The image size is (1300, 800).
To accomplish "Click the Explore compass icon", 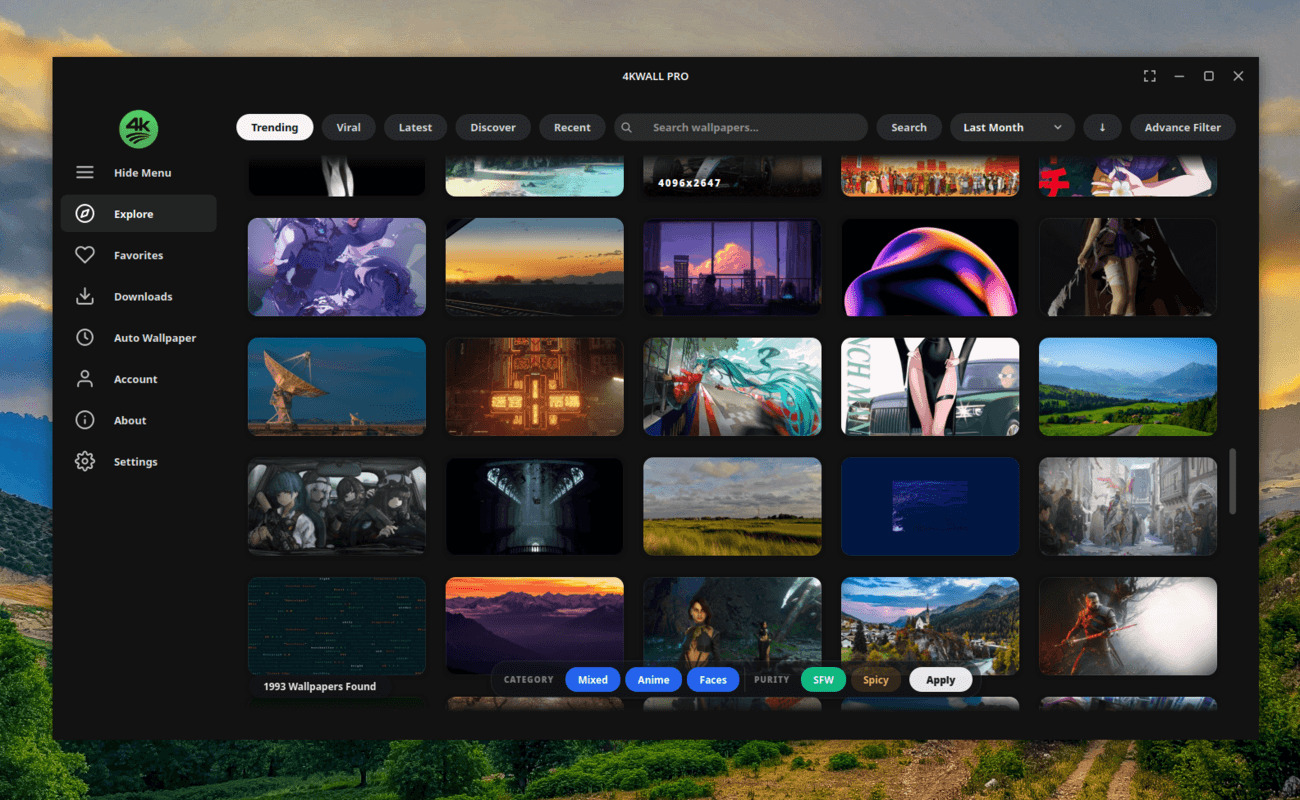I will pyautogui.click(x=85, y=214).
